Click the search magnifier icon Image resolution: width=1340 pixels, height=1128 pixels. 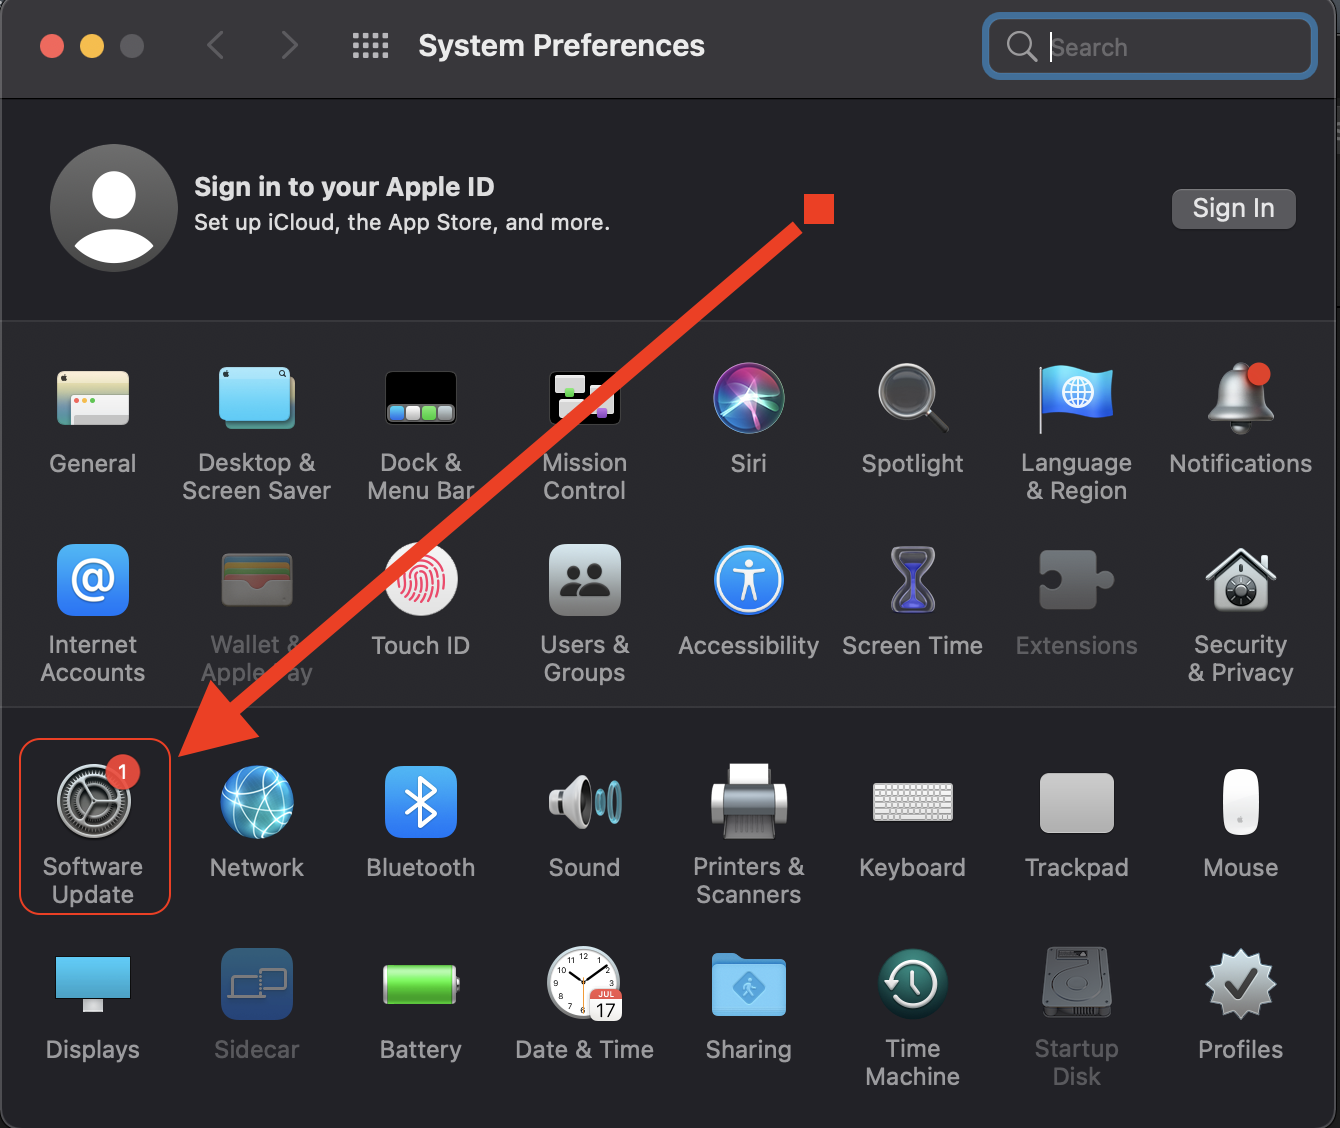click(x=1021, y=46)
